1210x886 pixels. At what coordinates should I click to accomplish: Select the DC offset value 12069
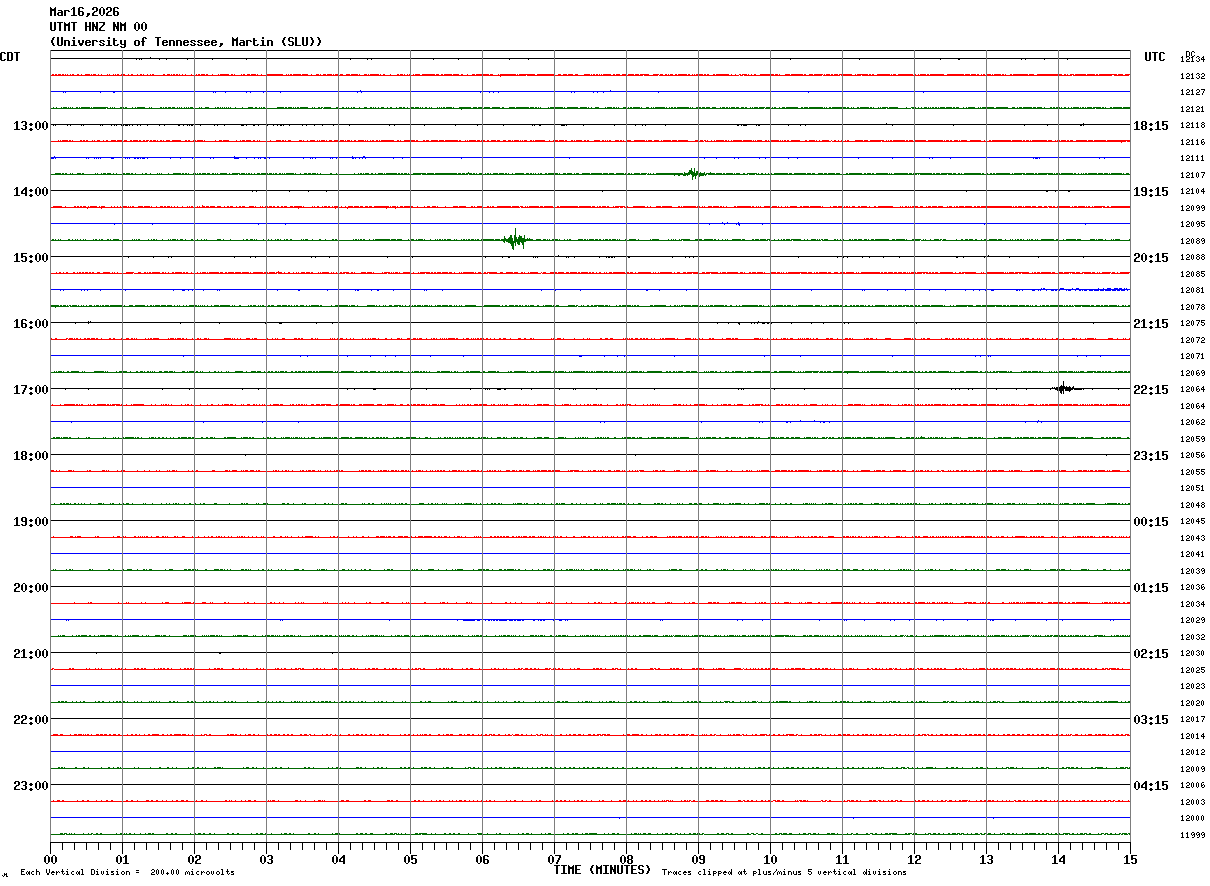coord(1192,373)
